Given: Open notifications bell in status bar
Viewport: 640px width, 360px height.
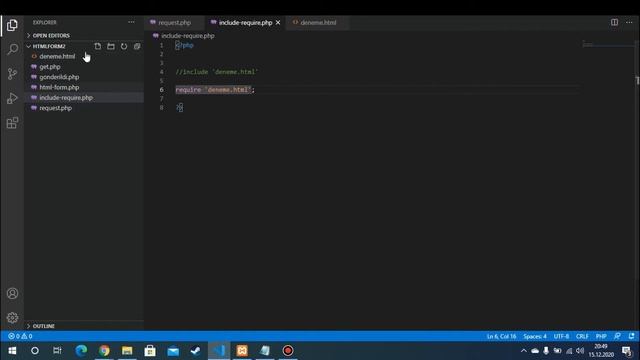Looking at the screenshot, I should (x=631, y=336).
